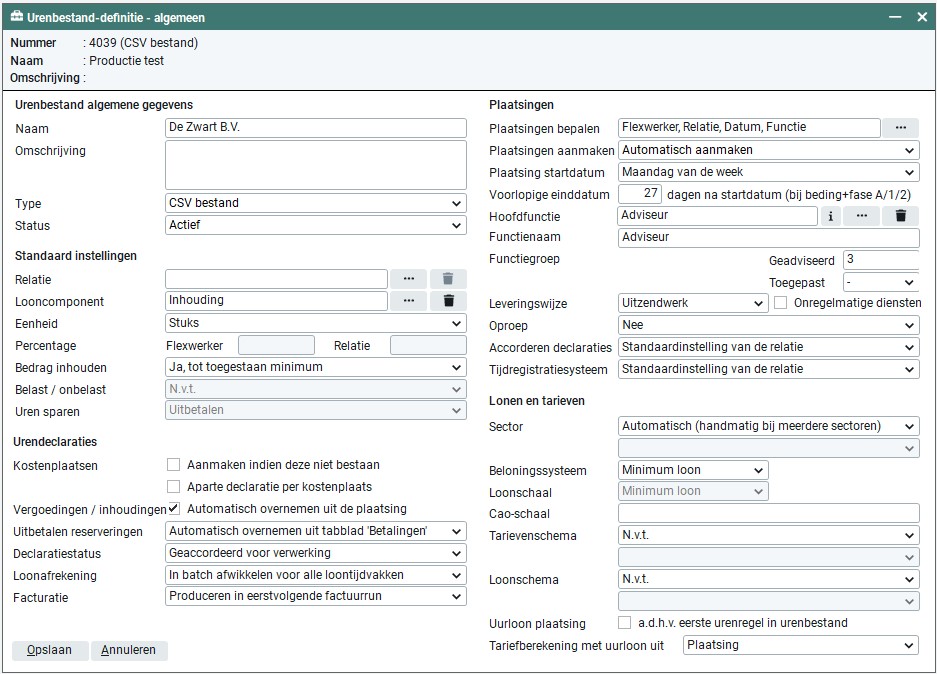Click the Hoofdfunctie field showing Adviseur
The image size is (937, 674).
coord(718,216)
